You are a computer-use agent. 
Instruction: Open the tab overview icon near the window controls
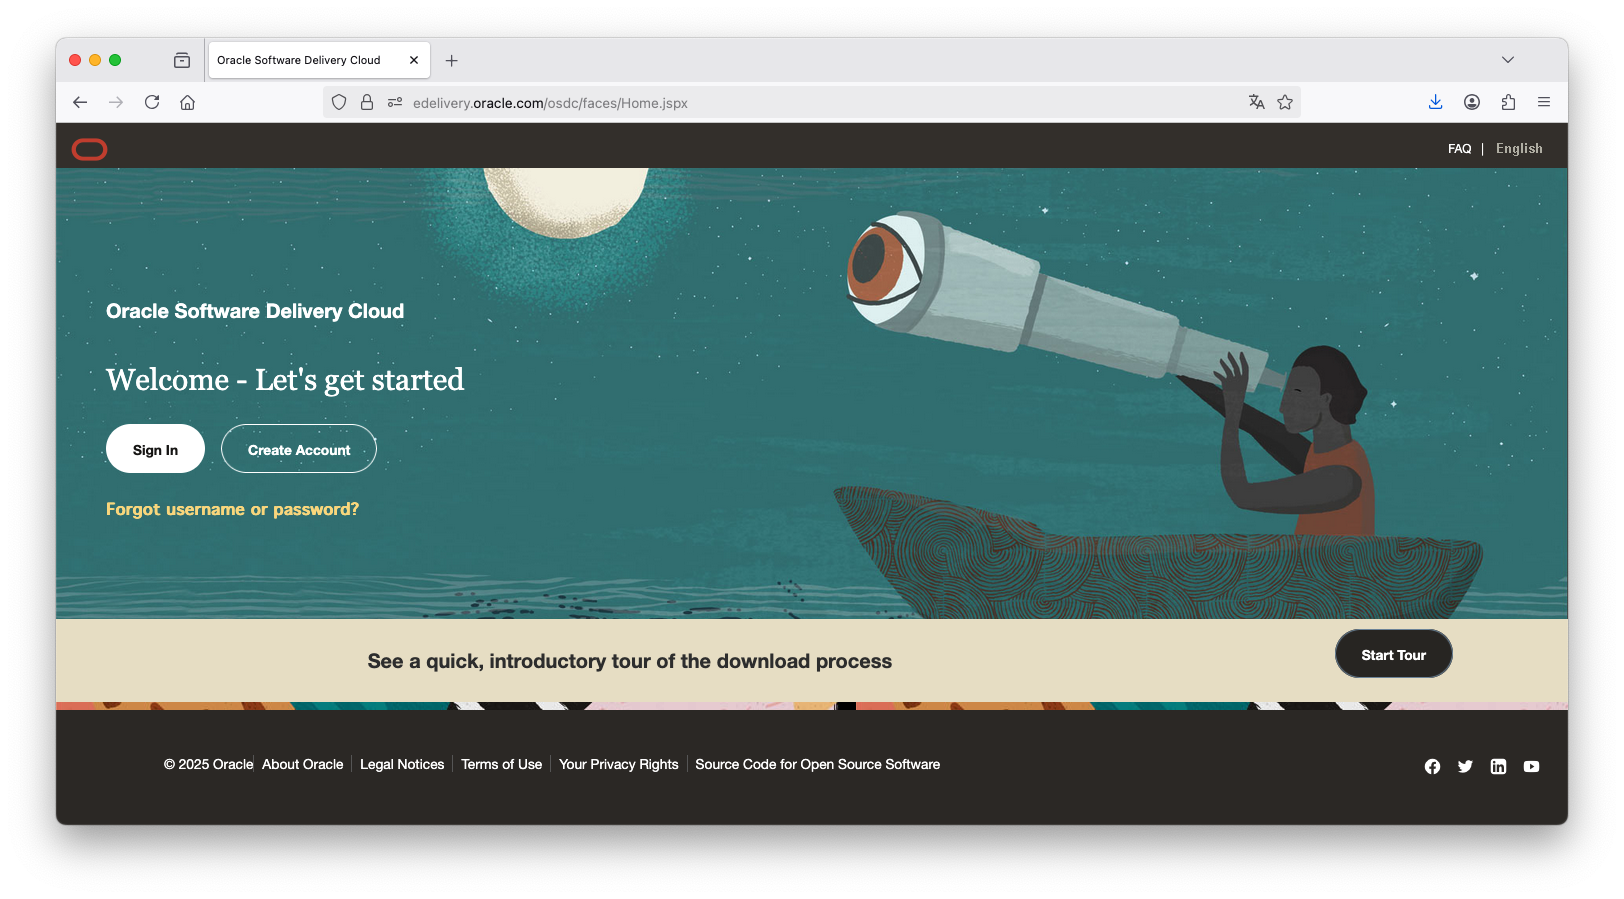coord(182,60)
